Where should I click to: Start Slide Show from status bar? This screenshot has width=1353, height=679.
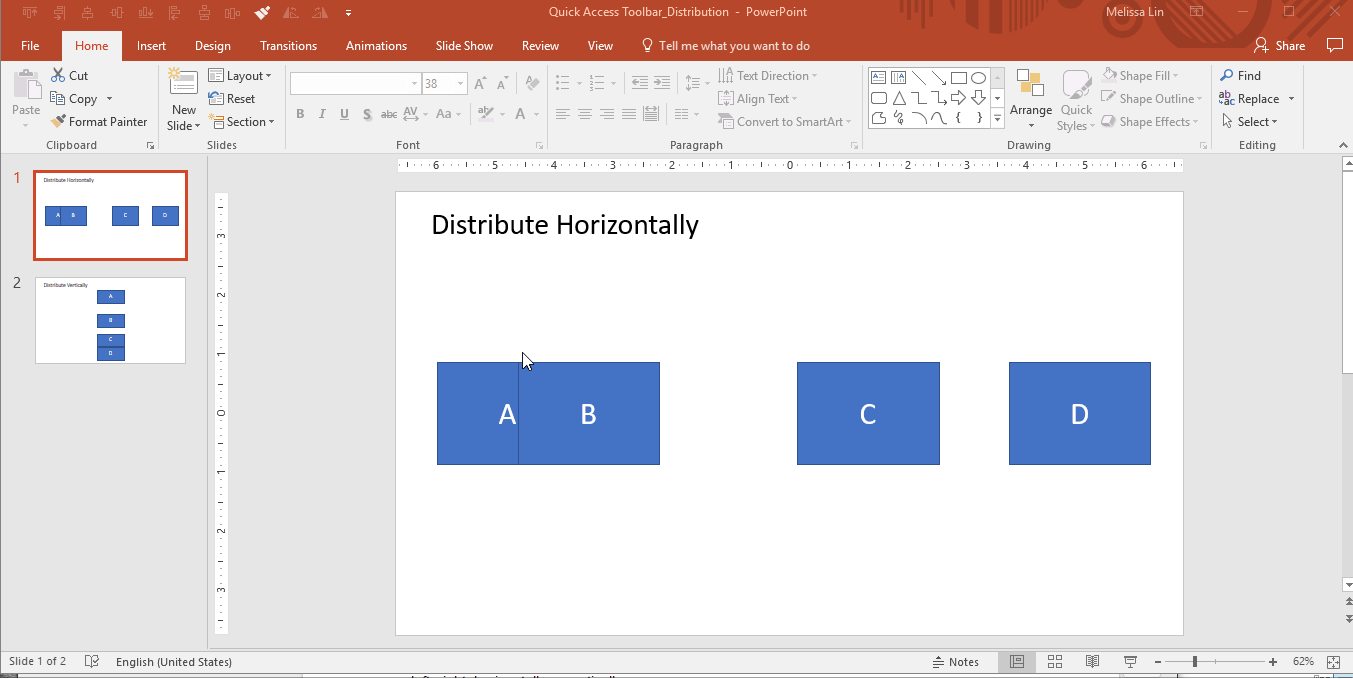[1130, 662]
